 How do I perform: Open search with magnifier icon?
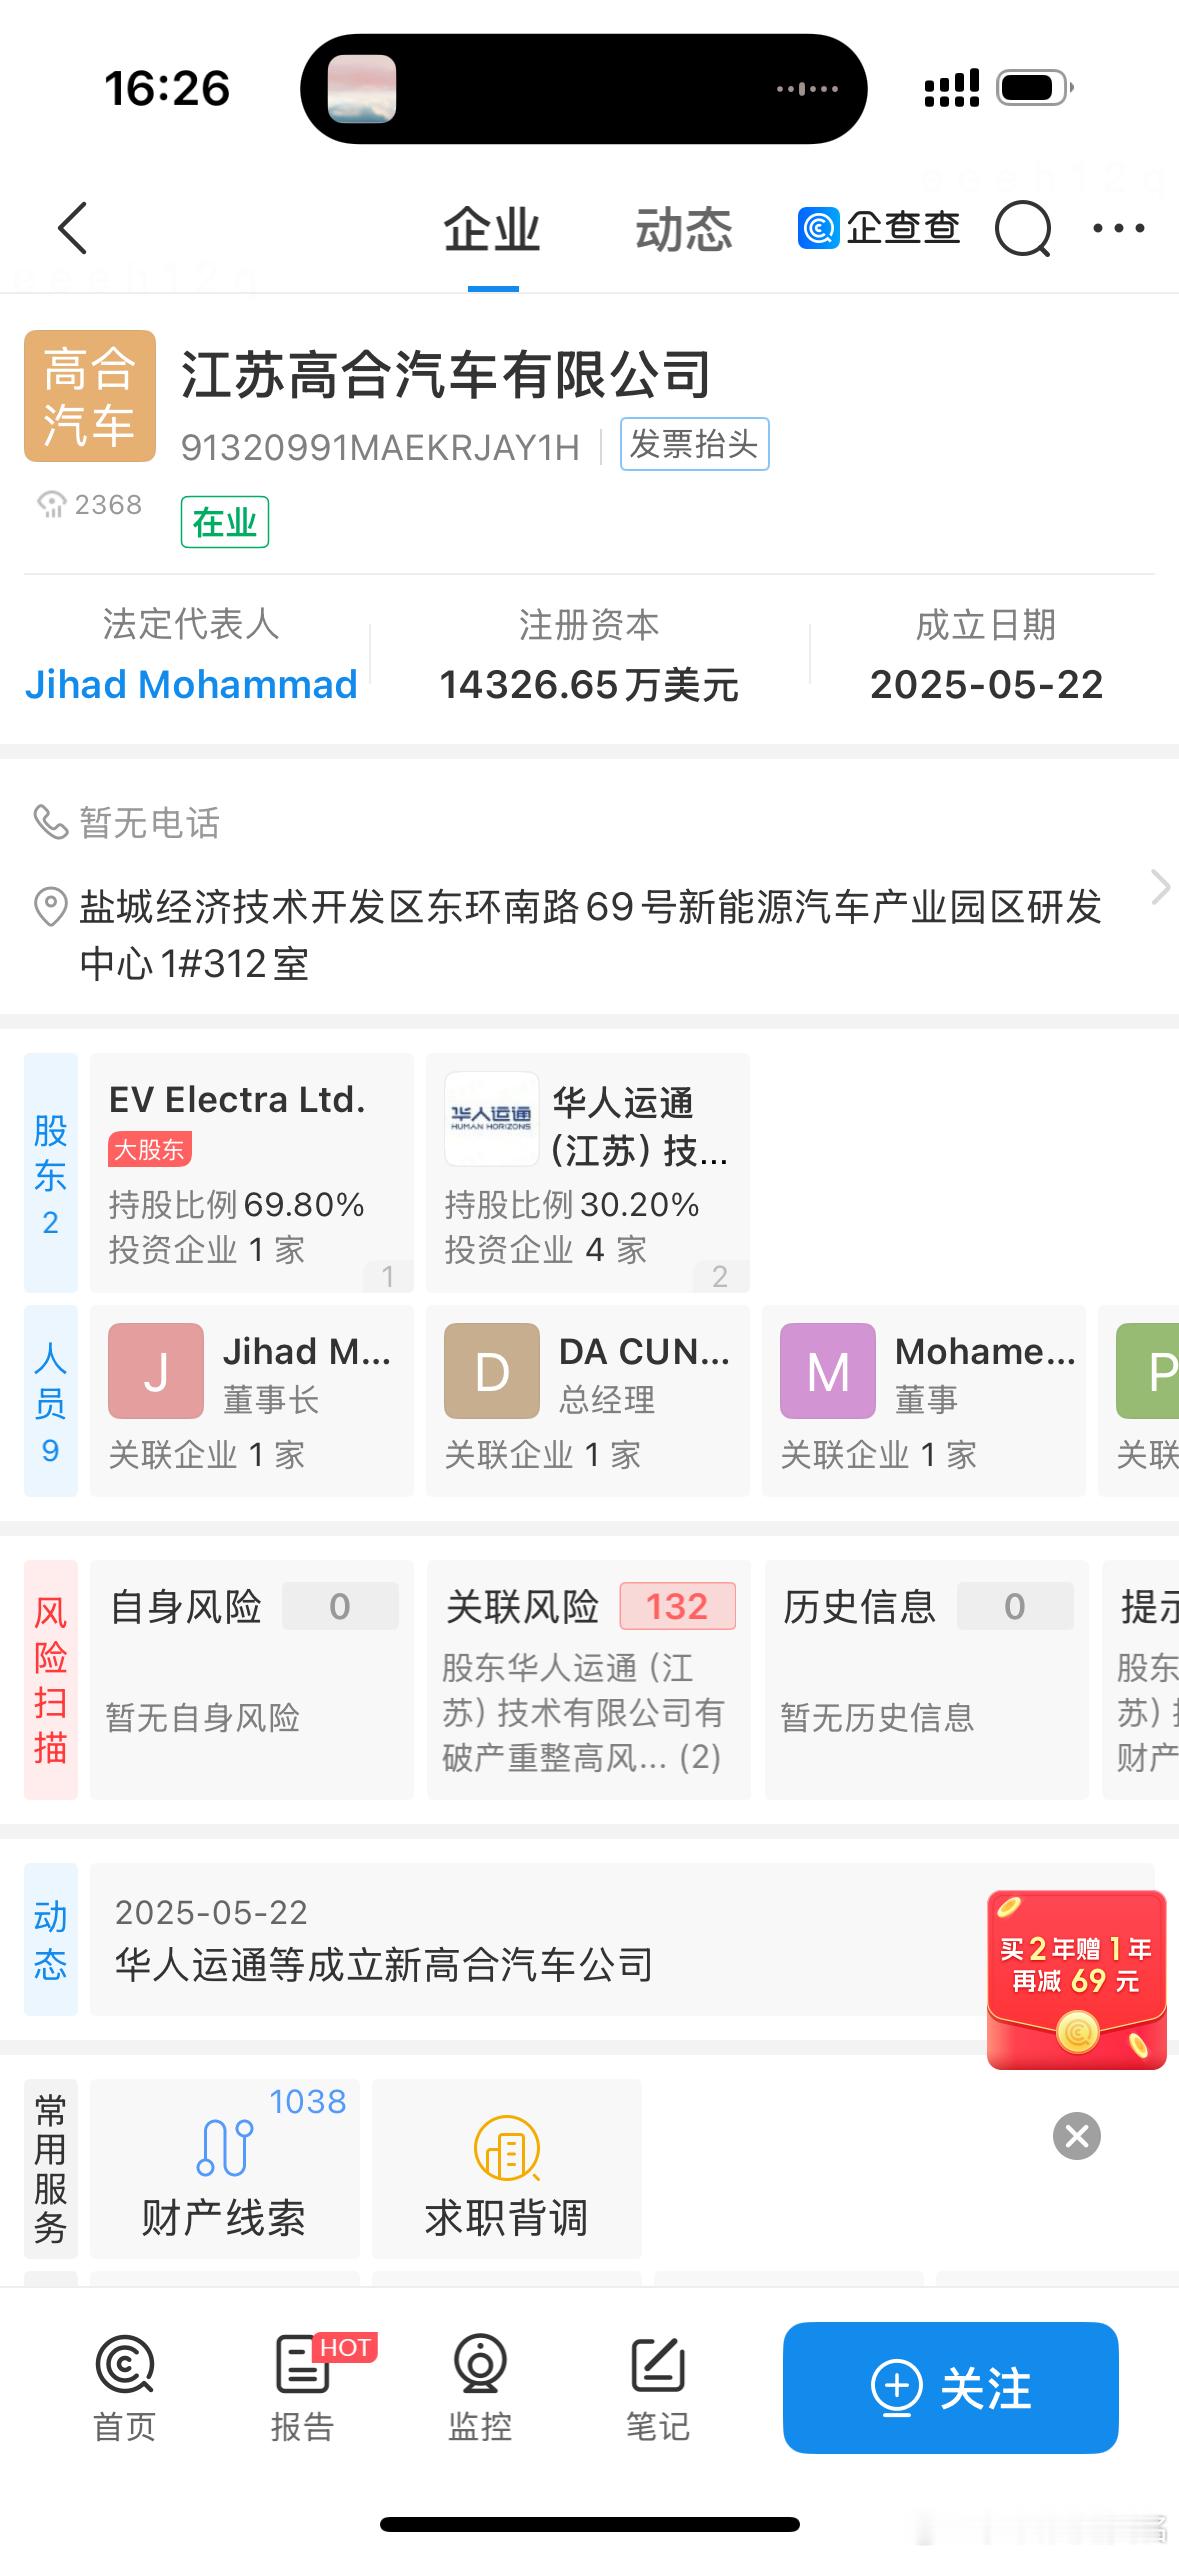pos(1023,229)
